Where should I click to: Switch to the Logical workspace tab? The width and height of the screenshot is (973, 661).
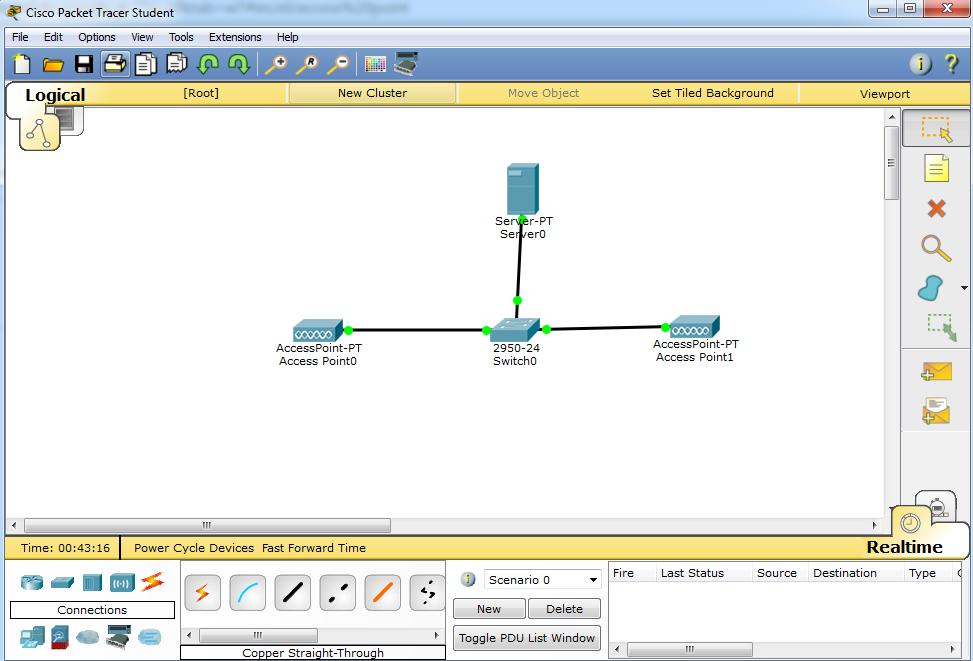tap(55, 95)
